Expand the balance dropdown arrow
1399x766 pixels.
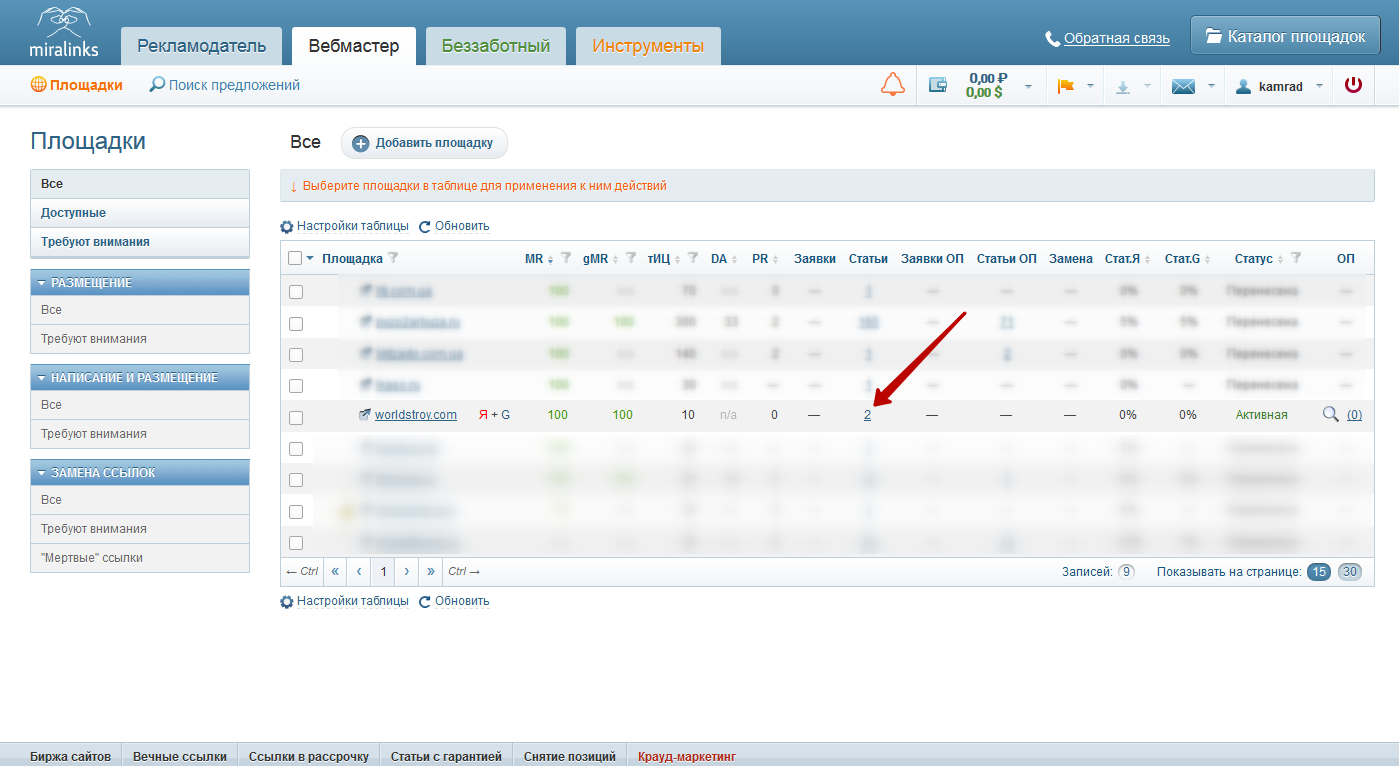[1029, 86]
